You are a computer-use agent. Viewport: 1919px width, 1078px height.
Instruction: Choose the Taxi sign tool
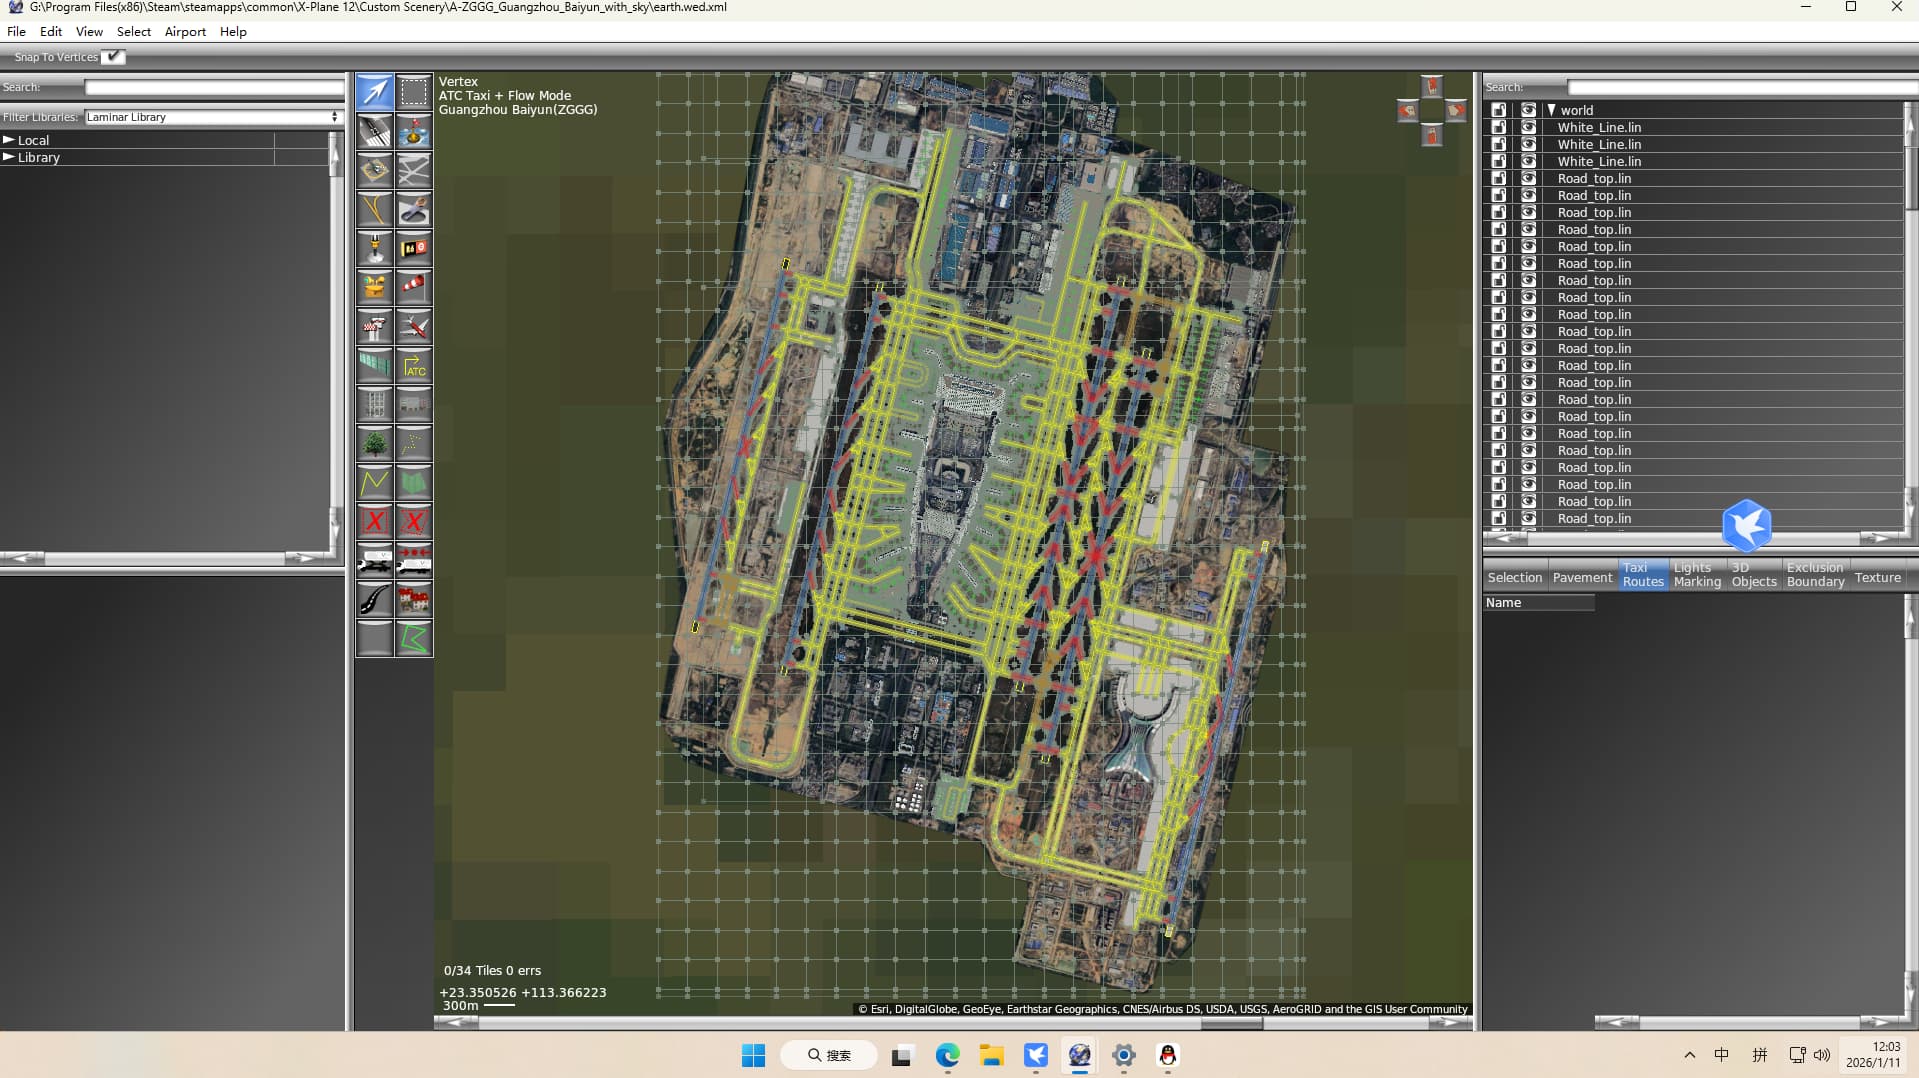(x=414, y=248)
